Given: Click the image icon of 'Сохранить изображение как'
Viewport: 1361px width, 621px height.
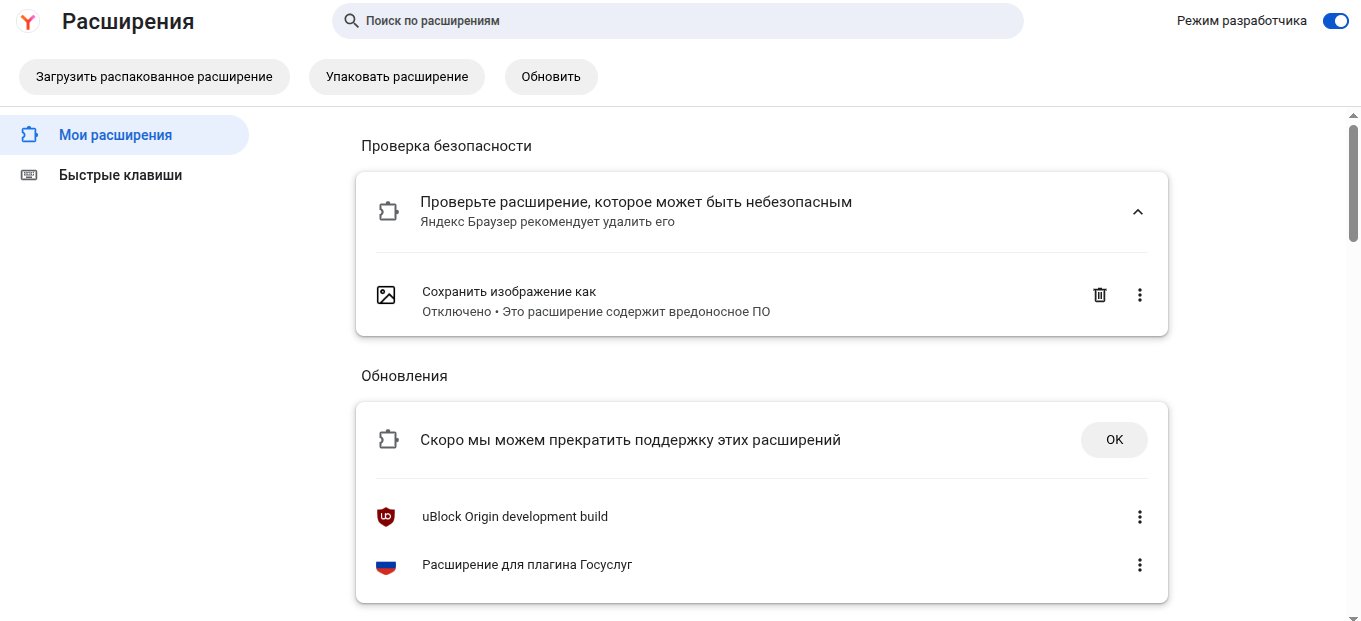Looking at the screenshot, I should (386, 295).
